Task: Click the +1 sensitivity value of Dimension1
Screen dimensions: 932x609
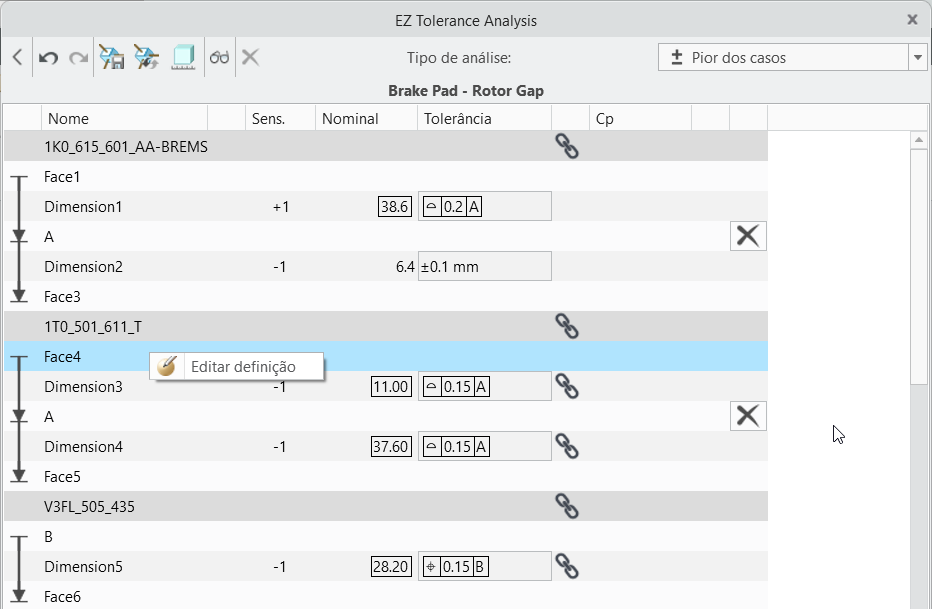Action: point(281,207)
